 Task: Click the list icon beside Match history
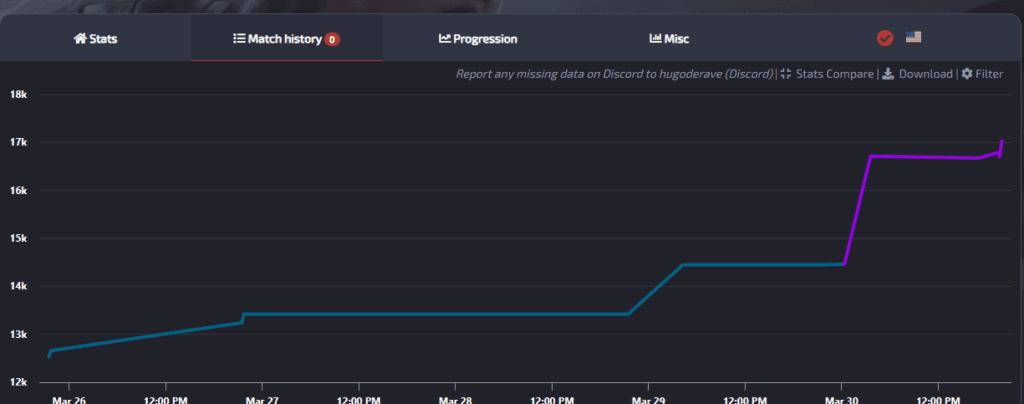pos(239,39)
